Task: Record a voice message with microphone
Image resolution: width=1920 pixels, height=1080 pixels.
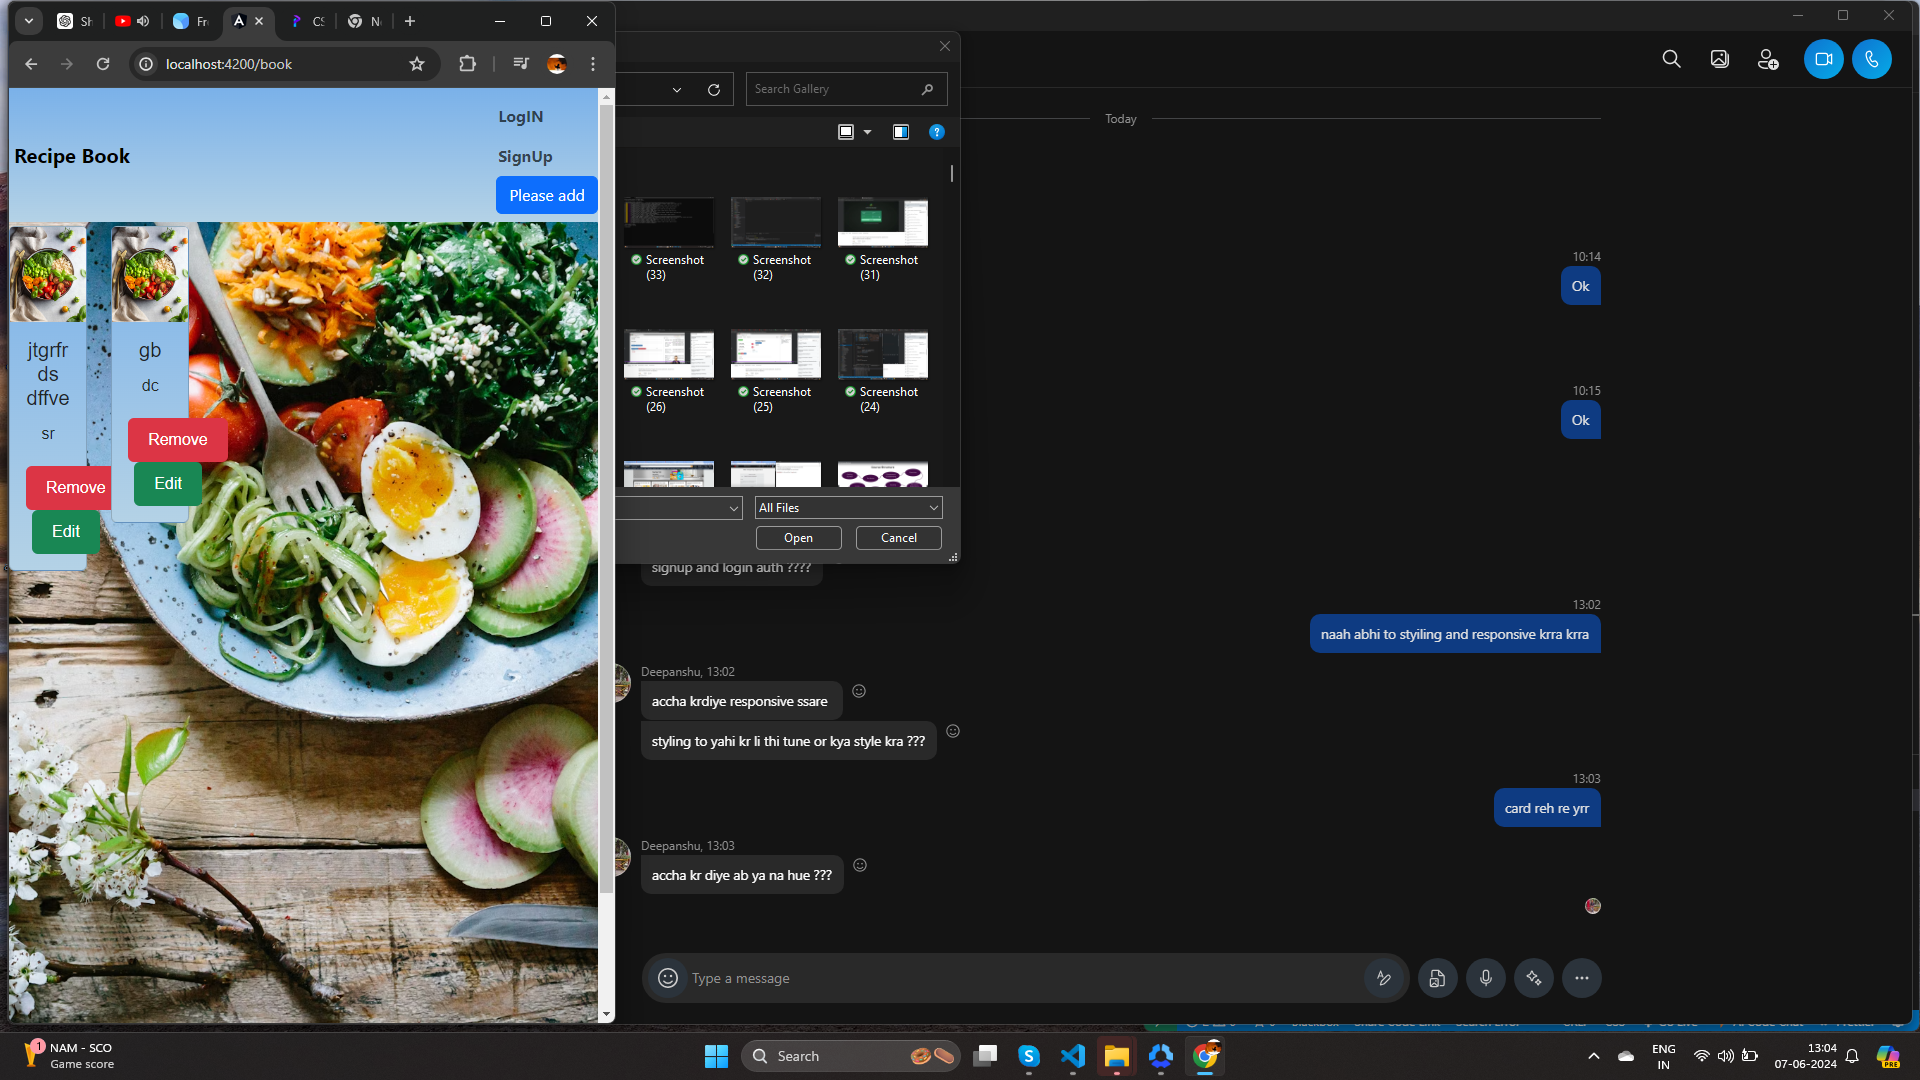Action: pos(1485,978)
